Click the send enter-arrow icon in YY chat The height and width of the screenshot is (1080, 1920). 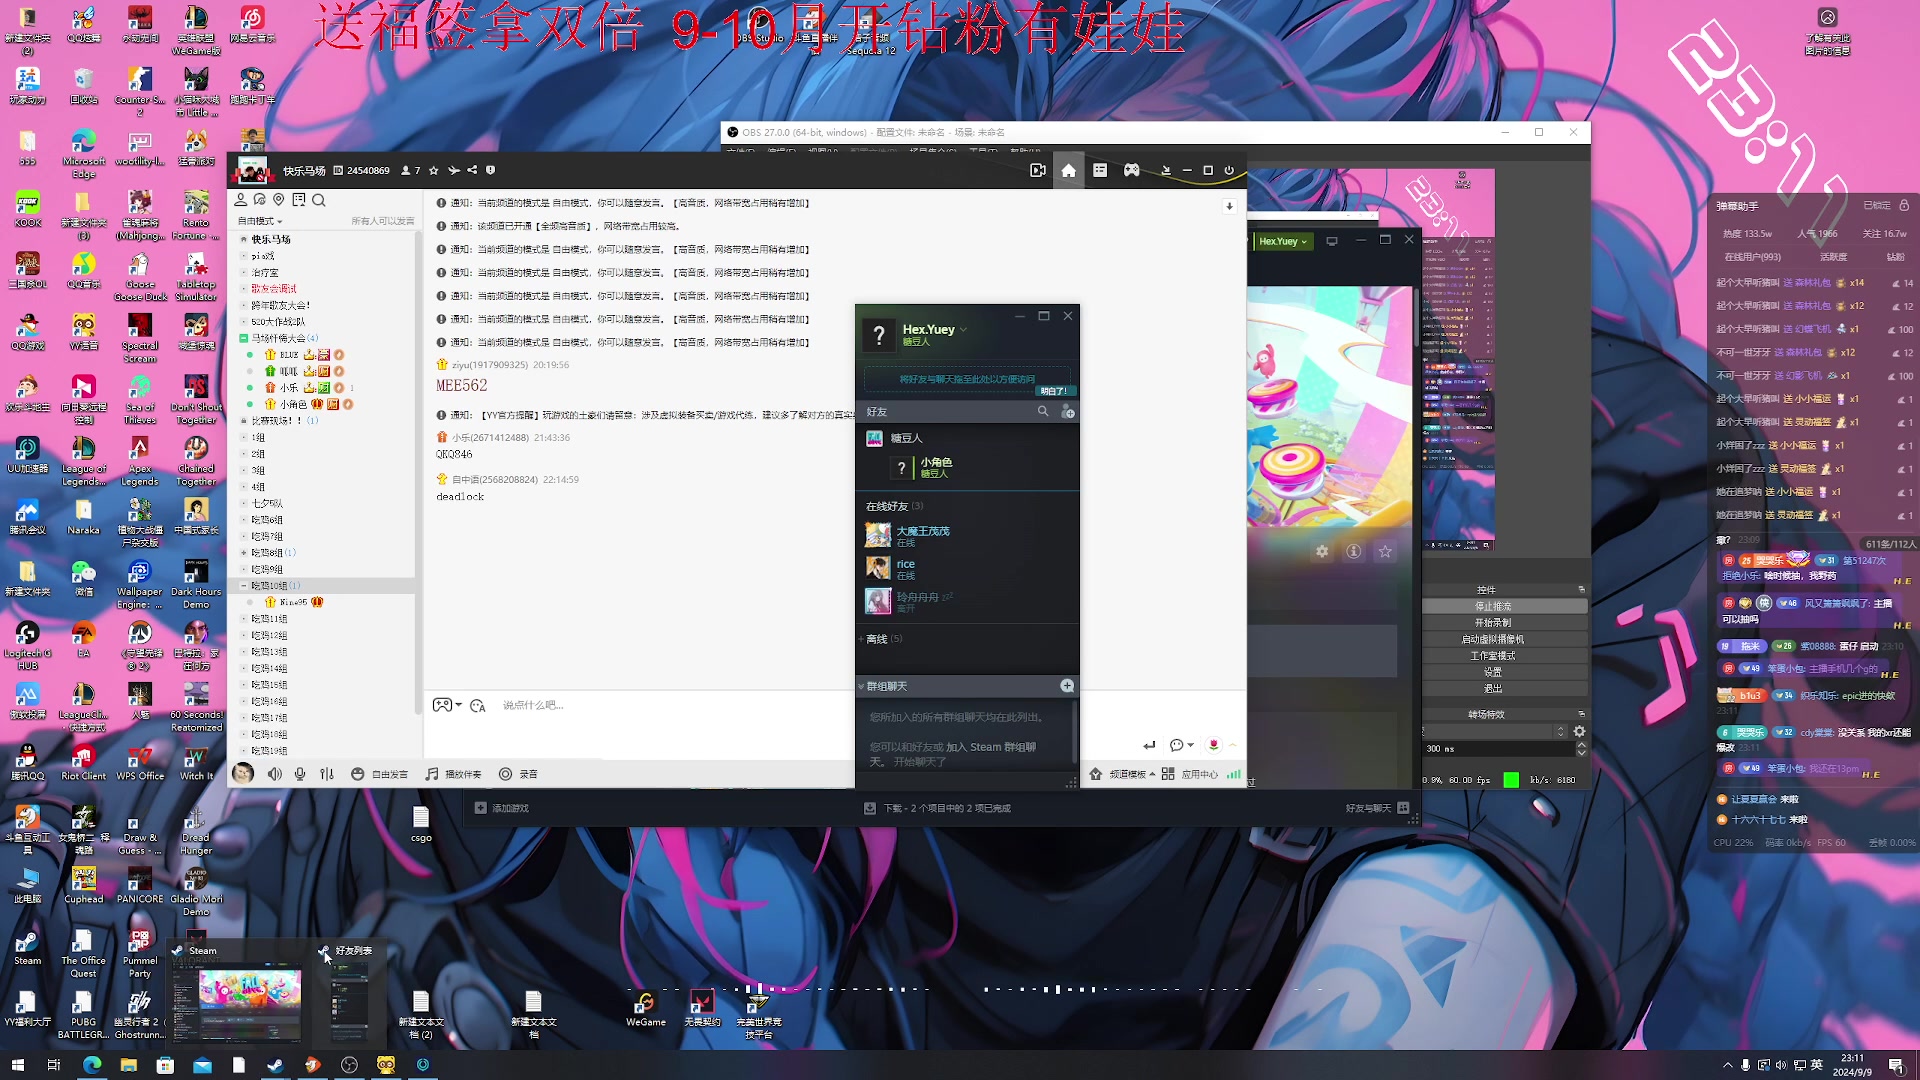tap(1149, 745)
